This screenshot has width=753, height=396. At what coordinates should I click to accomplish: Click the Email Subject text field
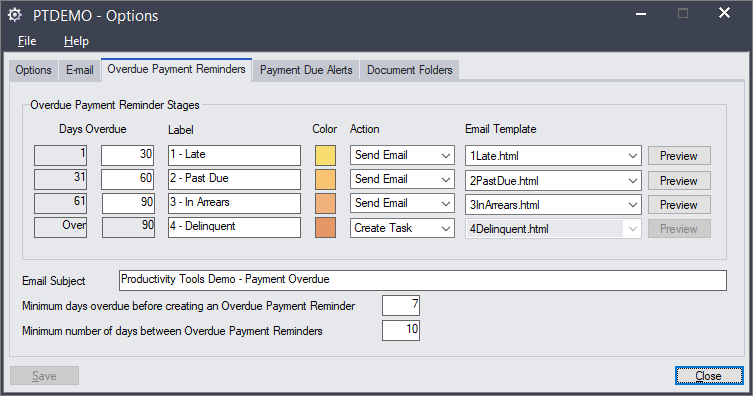423,280
